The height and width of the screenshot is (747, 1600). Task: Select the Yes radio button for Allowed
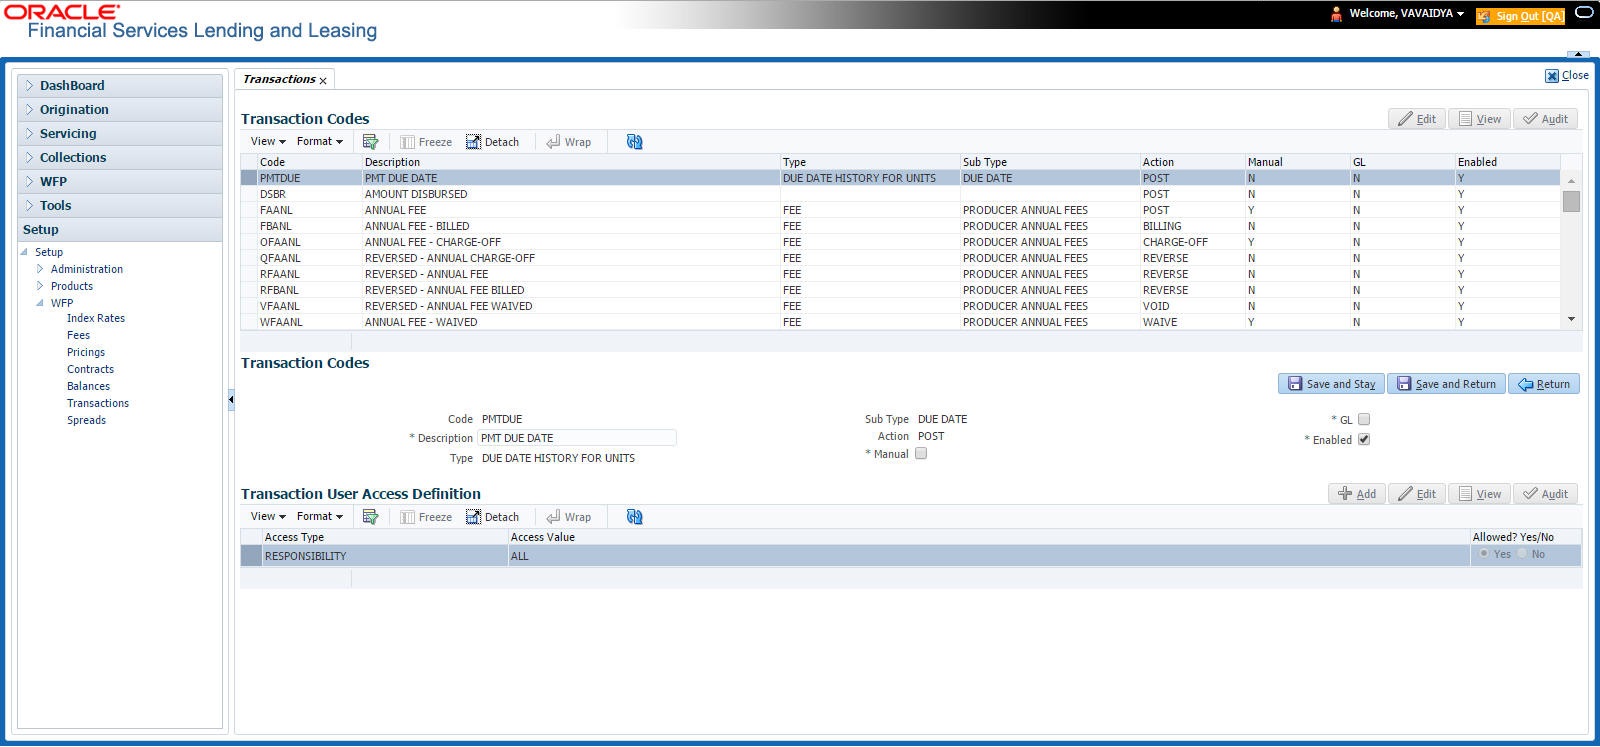pos(1484,554)
